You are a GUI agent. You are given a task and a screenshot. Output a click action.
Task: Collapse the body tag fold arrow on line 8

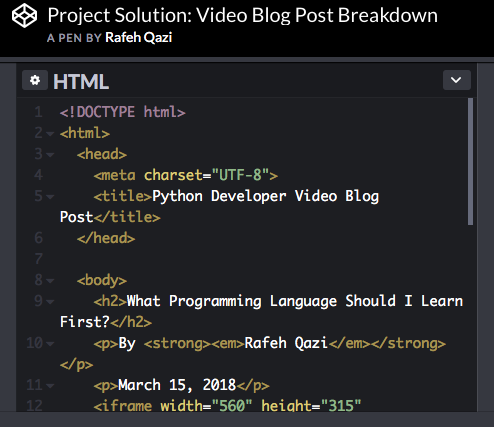[50, 281]
